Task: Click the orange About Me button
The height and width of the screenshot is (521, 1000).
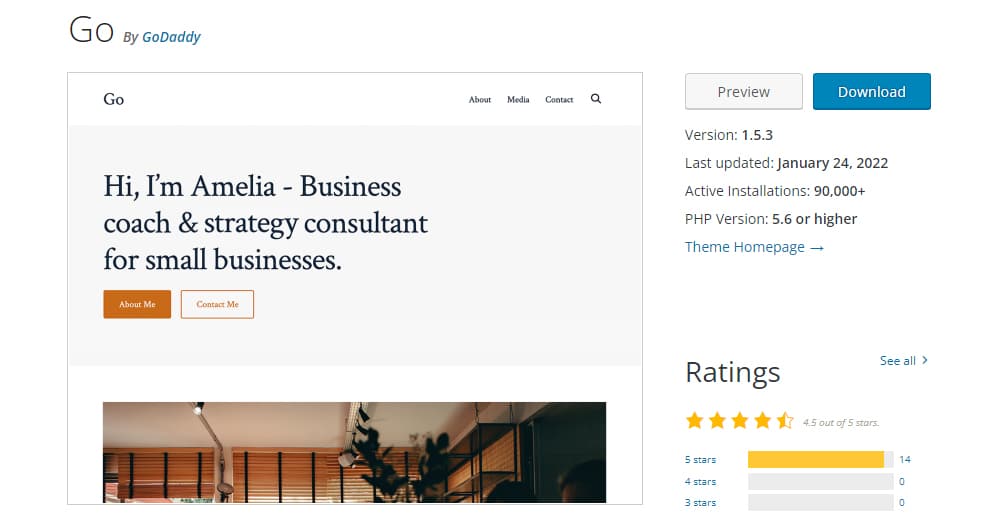Action: pos(137,304)
